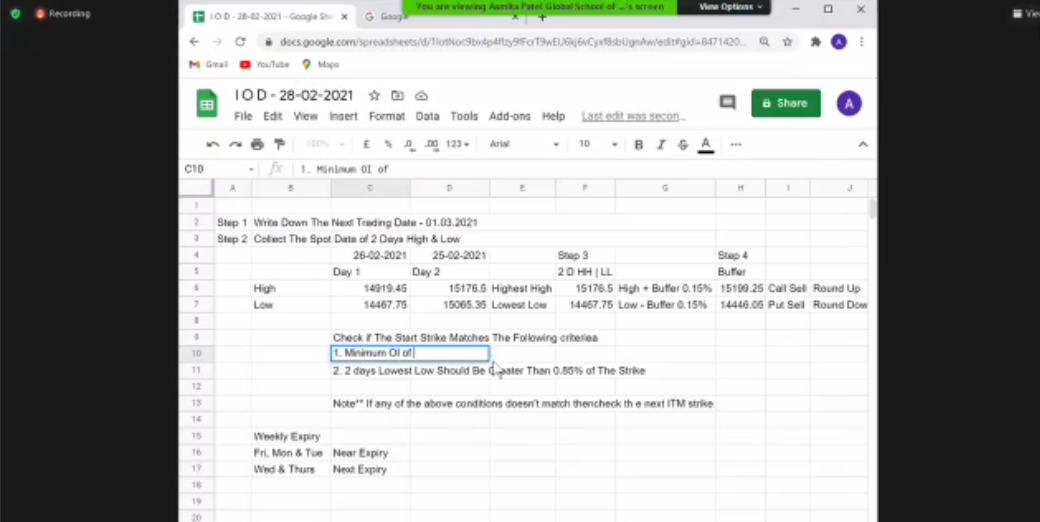The image size is (1040, 522).
Task: Open the Format menu
Action: click(387, 116)
